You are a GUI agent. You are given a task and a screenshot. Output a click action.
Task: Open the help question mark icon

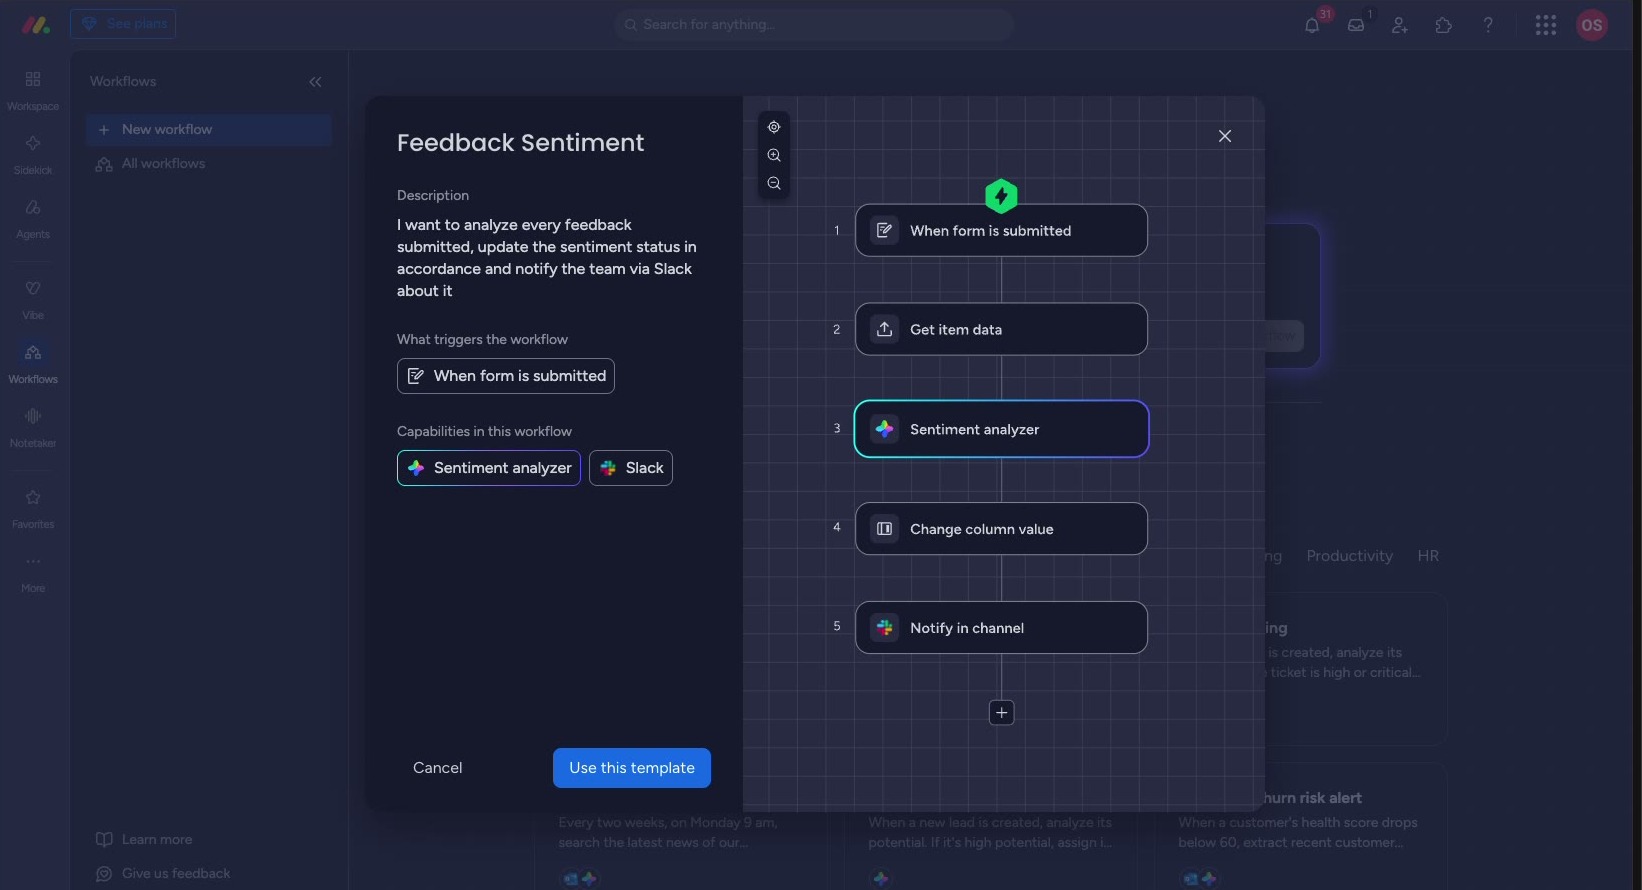(x=1488, y=25)
